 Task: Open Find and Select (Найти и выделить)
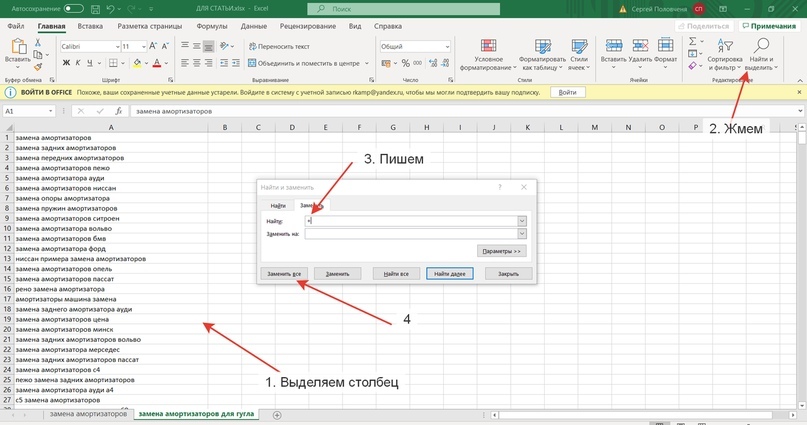click(761, 54)
